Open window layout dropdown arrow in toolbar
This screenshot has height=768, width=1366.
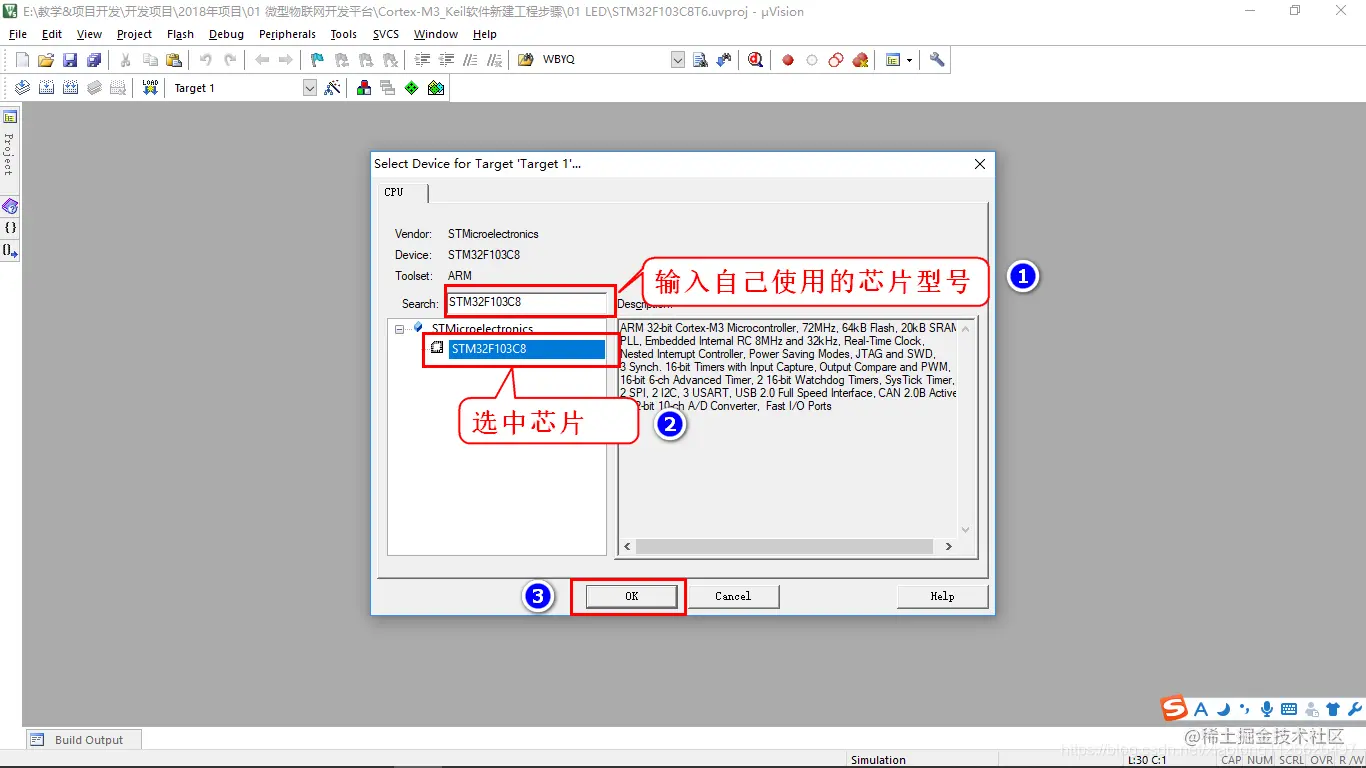[909, 60]
